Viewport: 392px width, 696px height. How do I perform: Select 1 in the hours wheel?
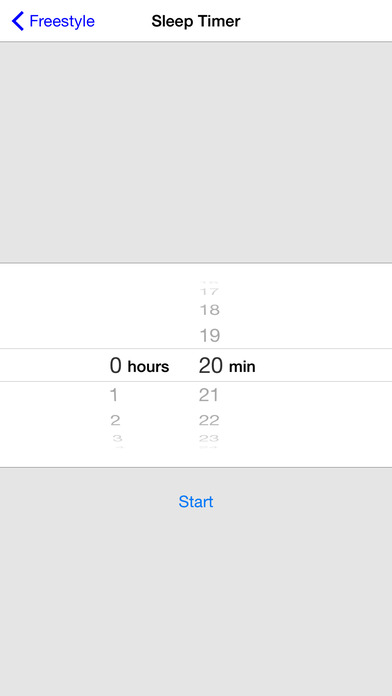coord(114,395)
